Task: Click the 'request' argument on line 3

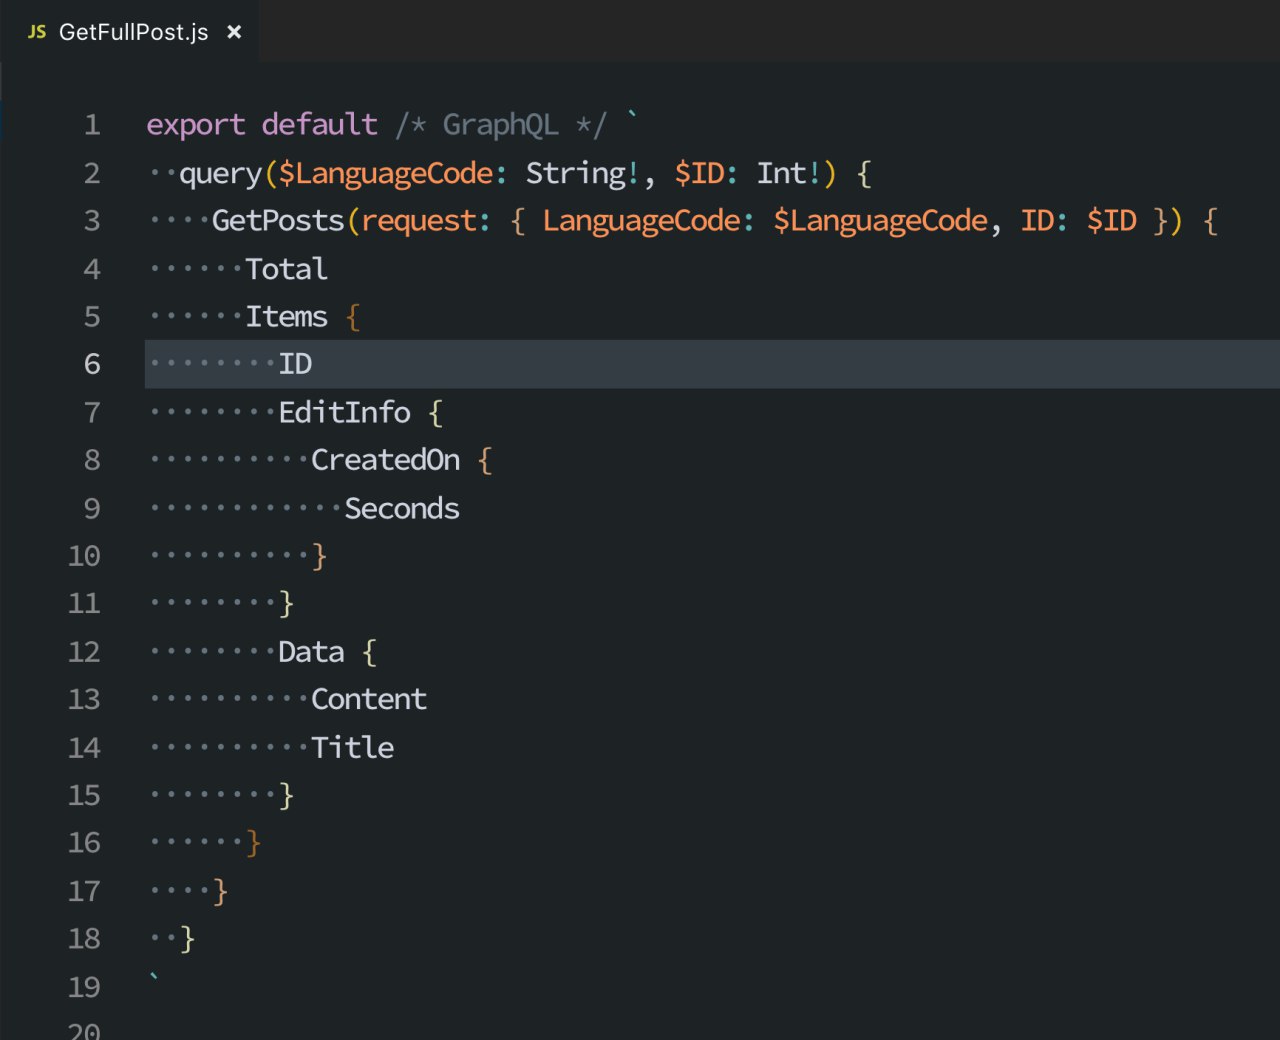Action: (x=419, y=222)
